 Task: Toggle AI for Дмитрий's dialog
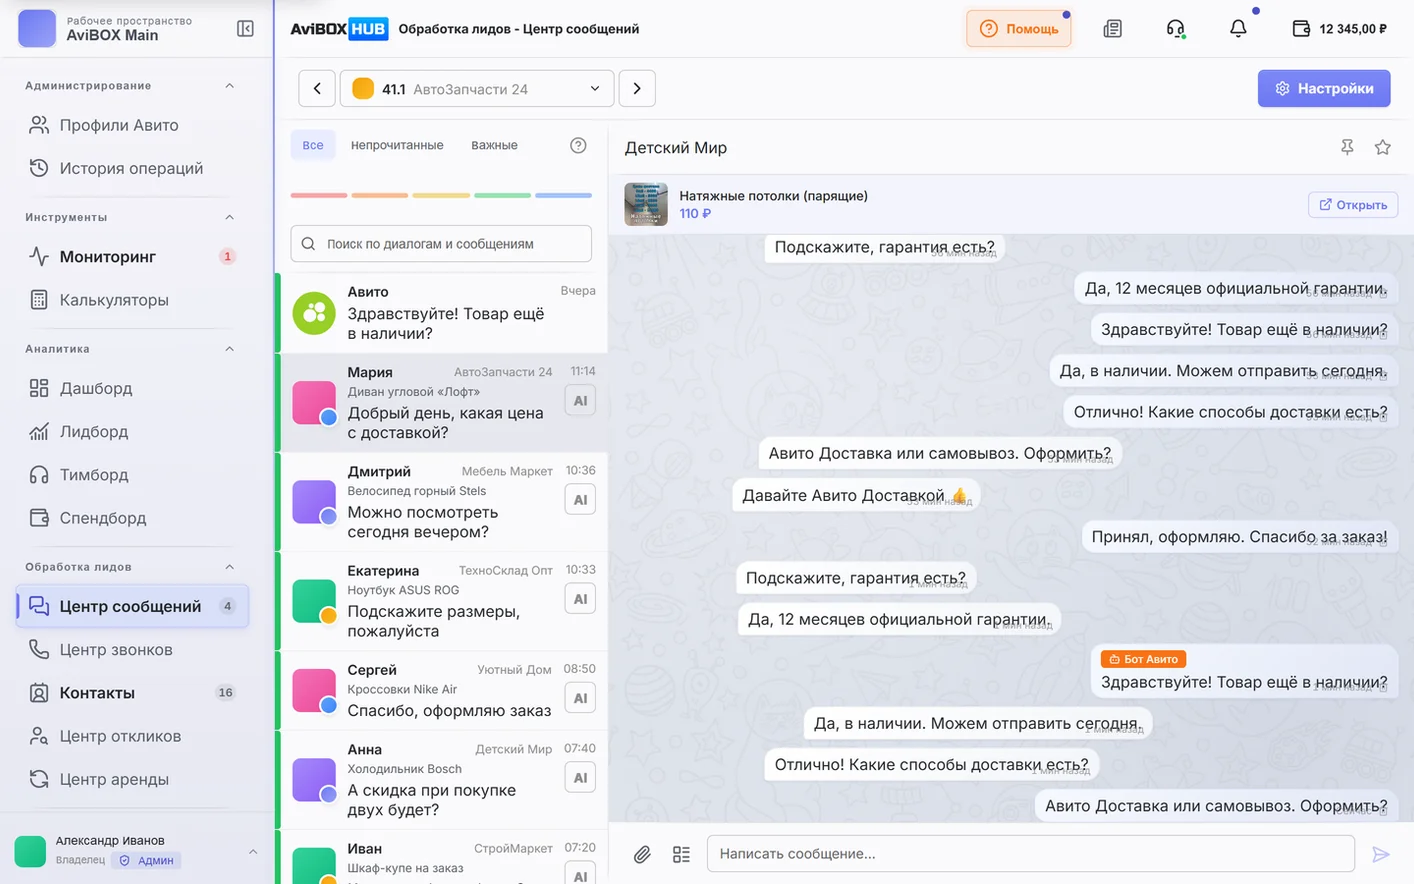pos(580,500)
